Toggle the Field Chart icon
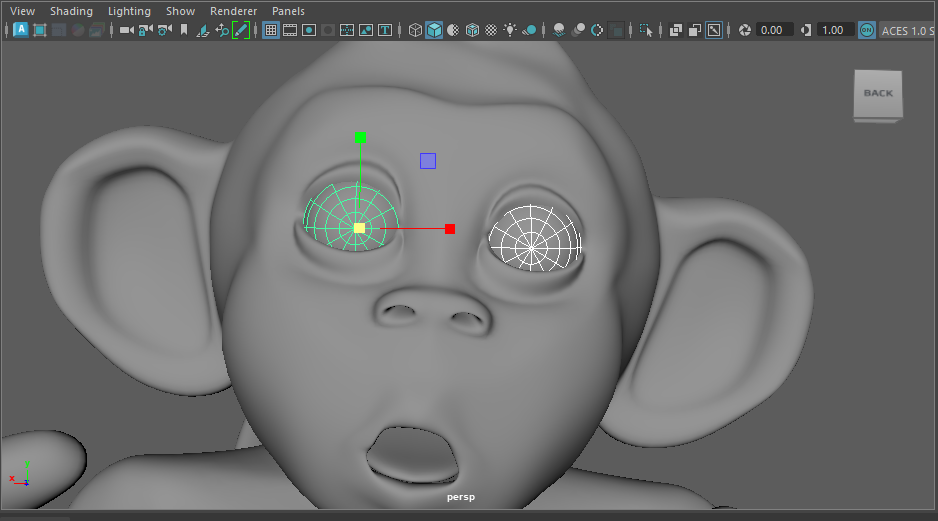 coord(347,30)
